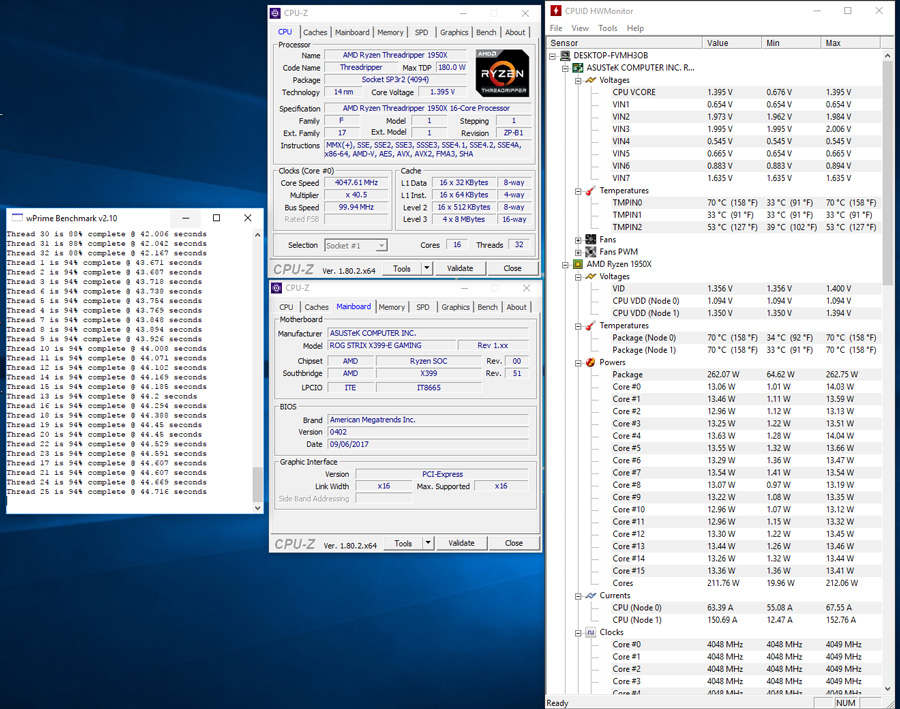Image resolution: width=900 pixels, height=709 pixels.
Task: Click the HWMonitor app icon in title bar
Action: click(555, 11)
